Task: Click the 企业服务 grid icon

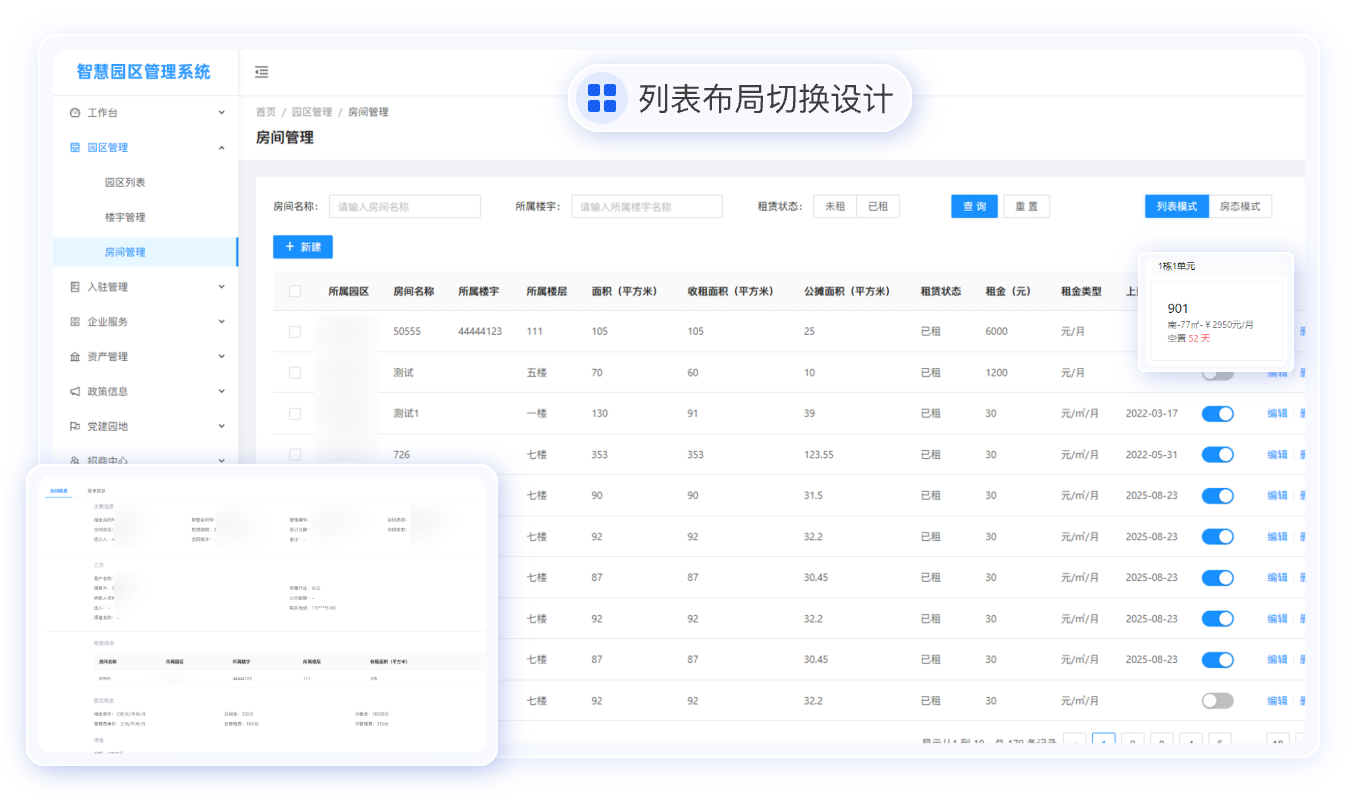Action: pos(75,322)
